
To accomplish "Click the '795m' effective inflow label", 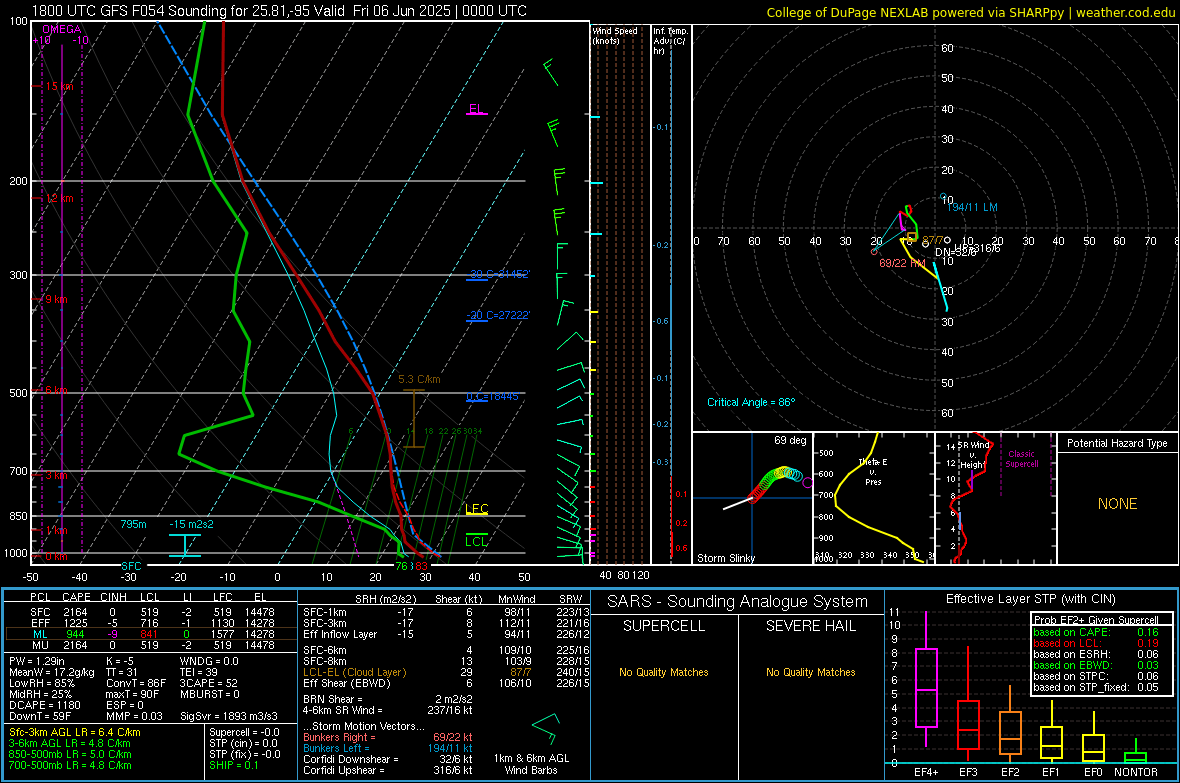I will tap(134, 524).
